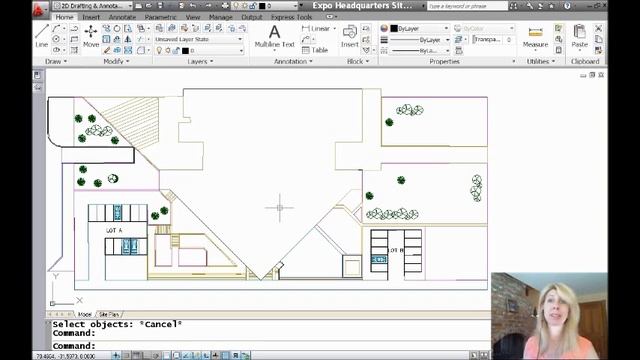Click the black layer color swatch in Layers
The width and height of the screenshot is (640, 360).
(185, 51)
